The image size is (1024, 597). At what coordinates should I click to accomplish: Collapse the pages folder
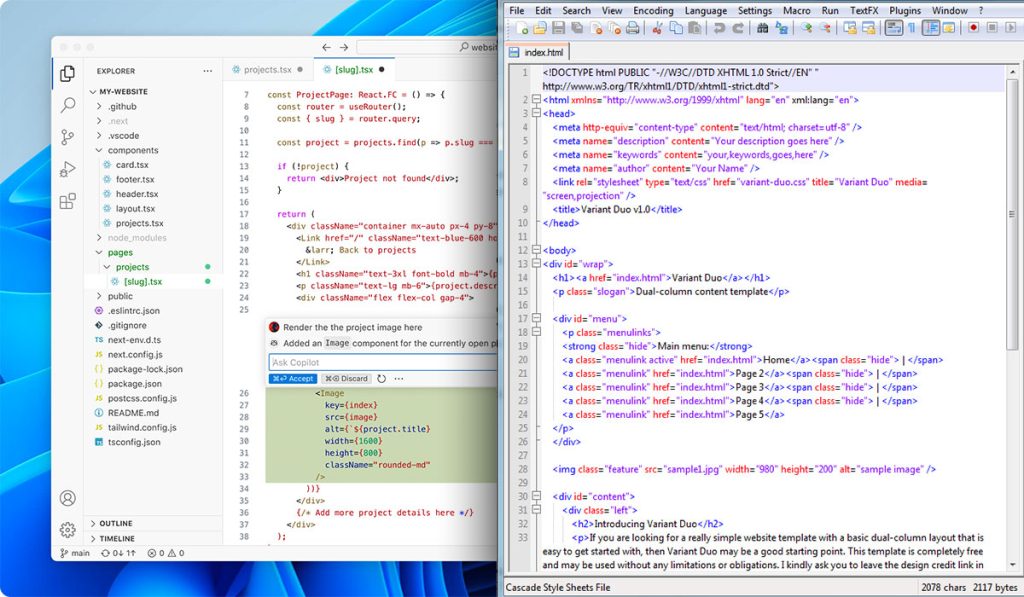tap(153, 252)
